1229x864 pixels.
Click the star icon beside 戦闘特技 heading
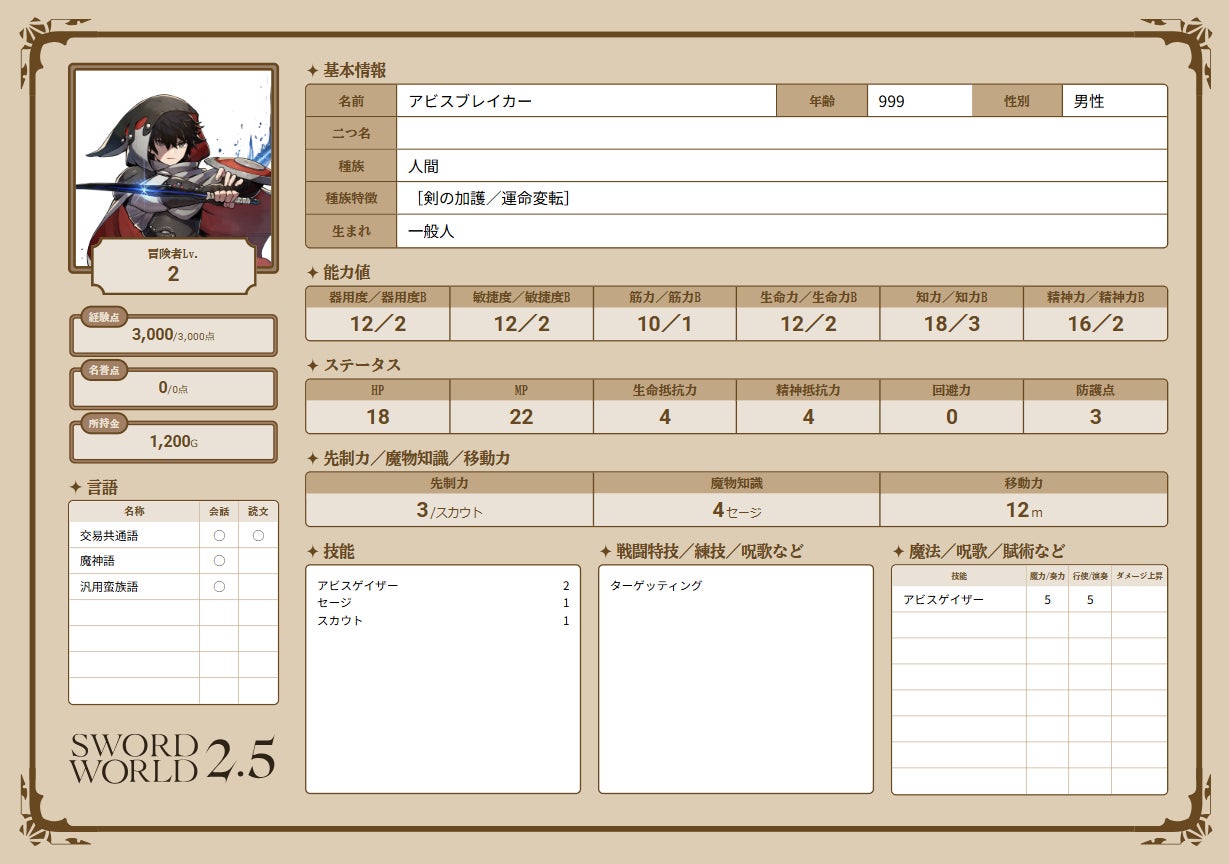(x=606, y=552)
